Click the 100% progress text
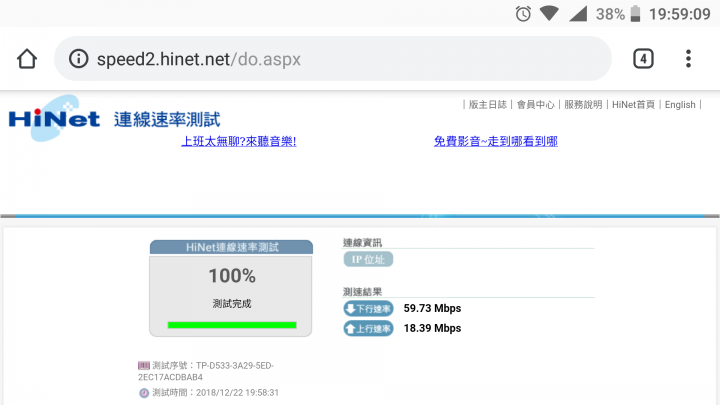 232,276
